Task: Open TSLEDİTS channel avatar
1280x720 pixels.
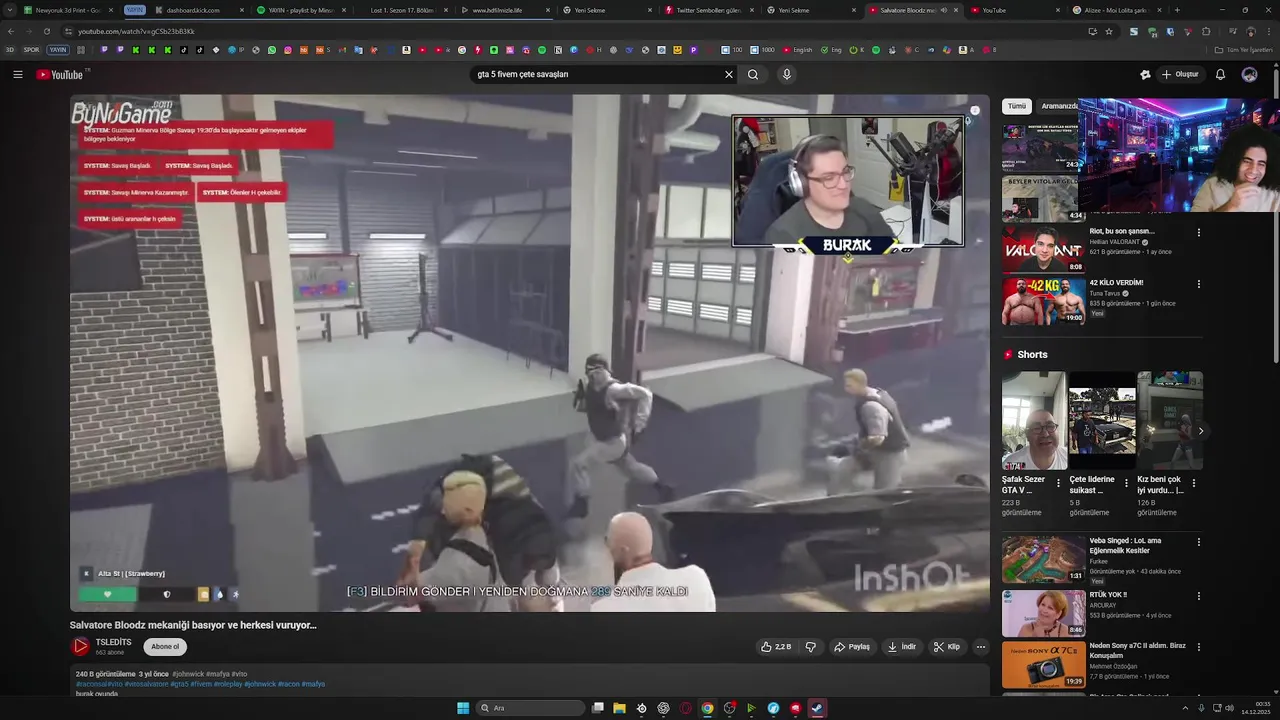Action: coord(80,647)
